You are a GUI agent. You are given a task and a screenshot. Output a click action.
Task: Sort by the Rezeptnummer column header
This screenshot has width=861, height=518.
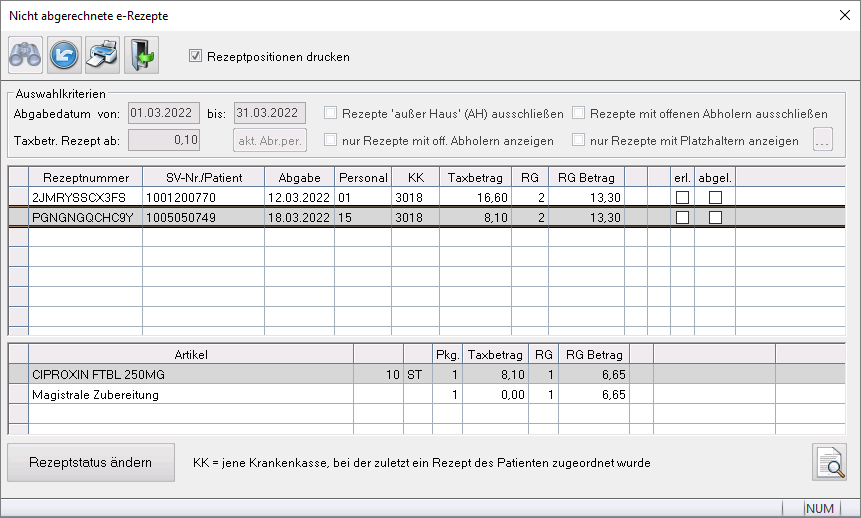click(85, 177)
